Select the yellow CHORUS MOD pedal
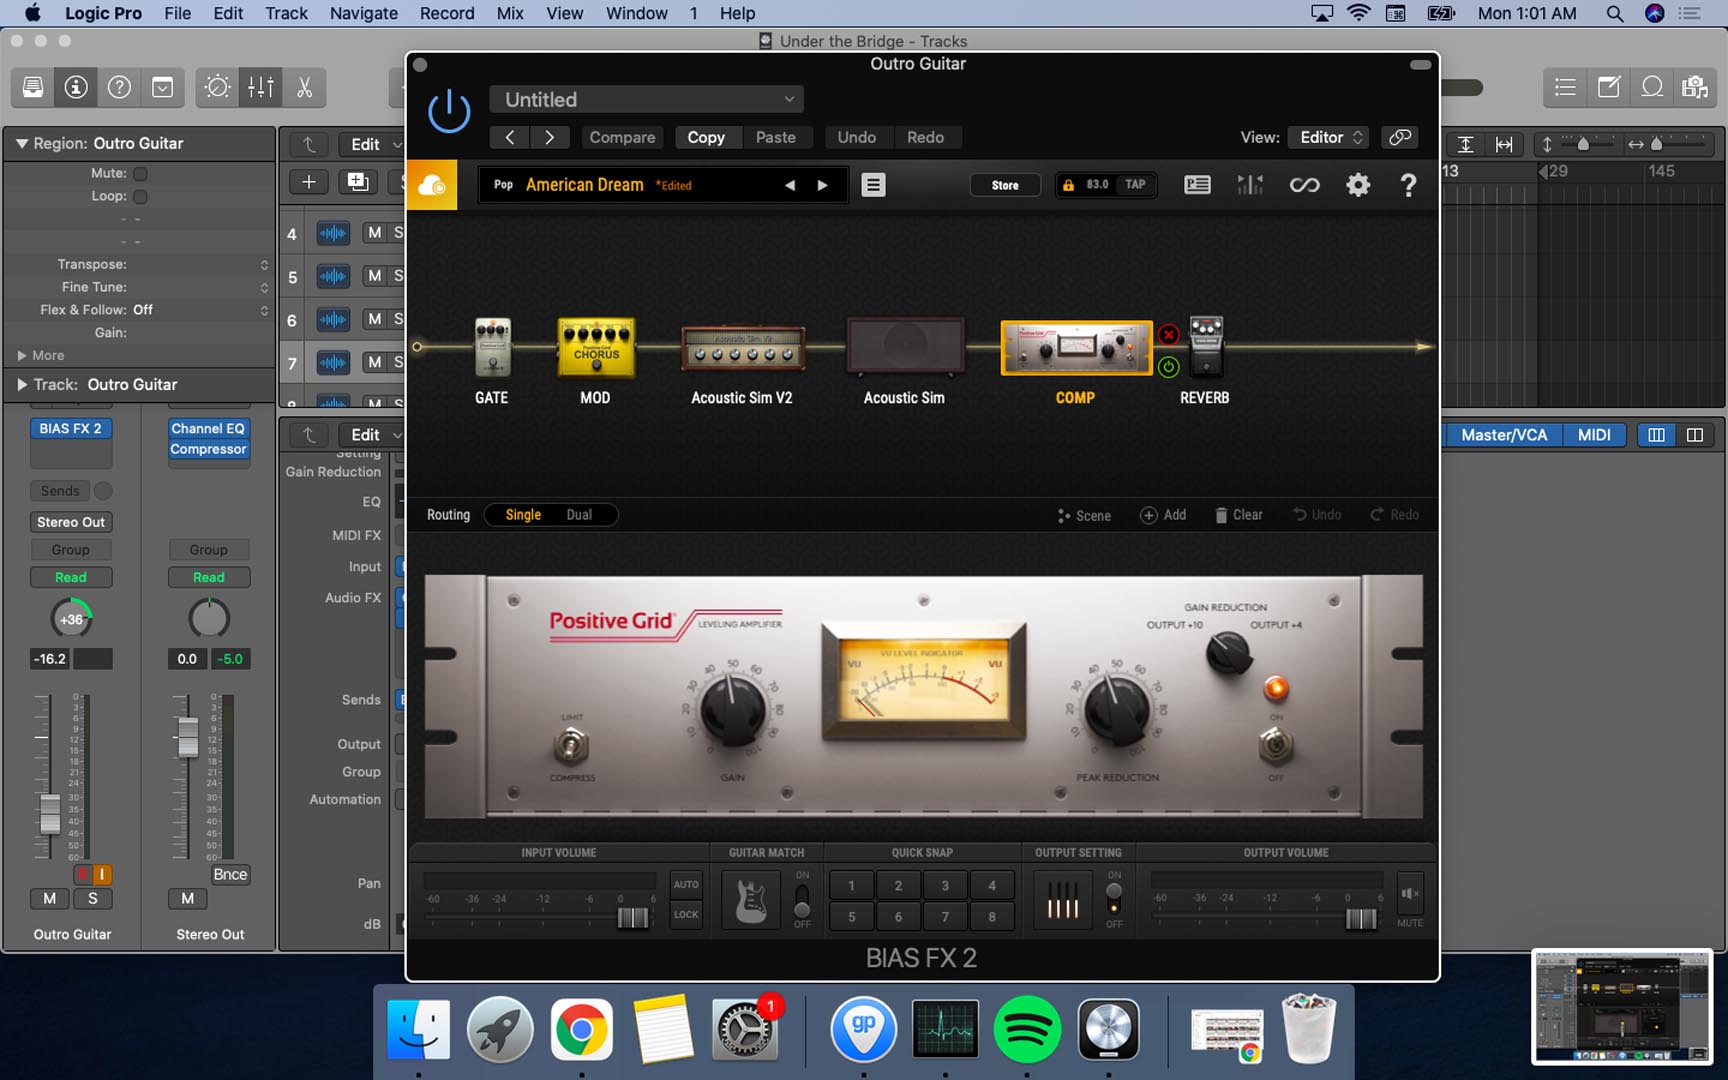Screen dimensions: 1728x1080 (596, 348)
